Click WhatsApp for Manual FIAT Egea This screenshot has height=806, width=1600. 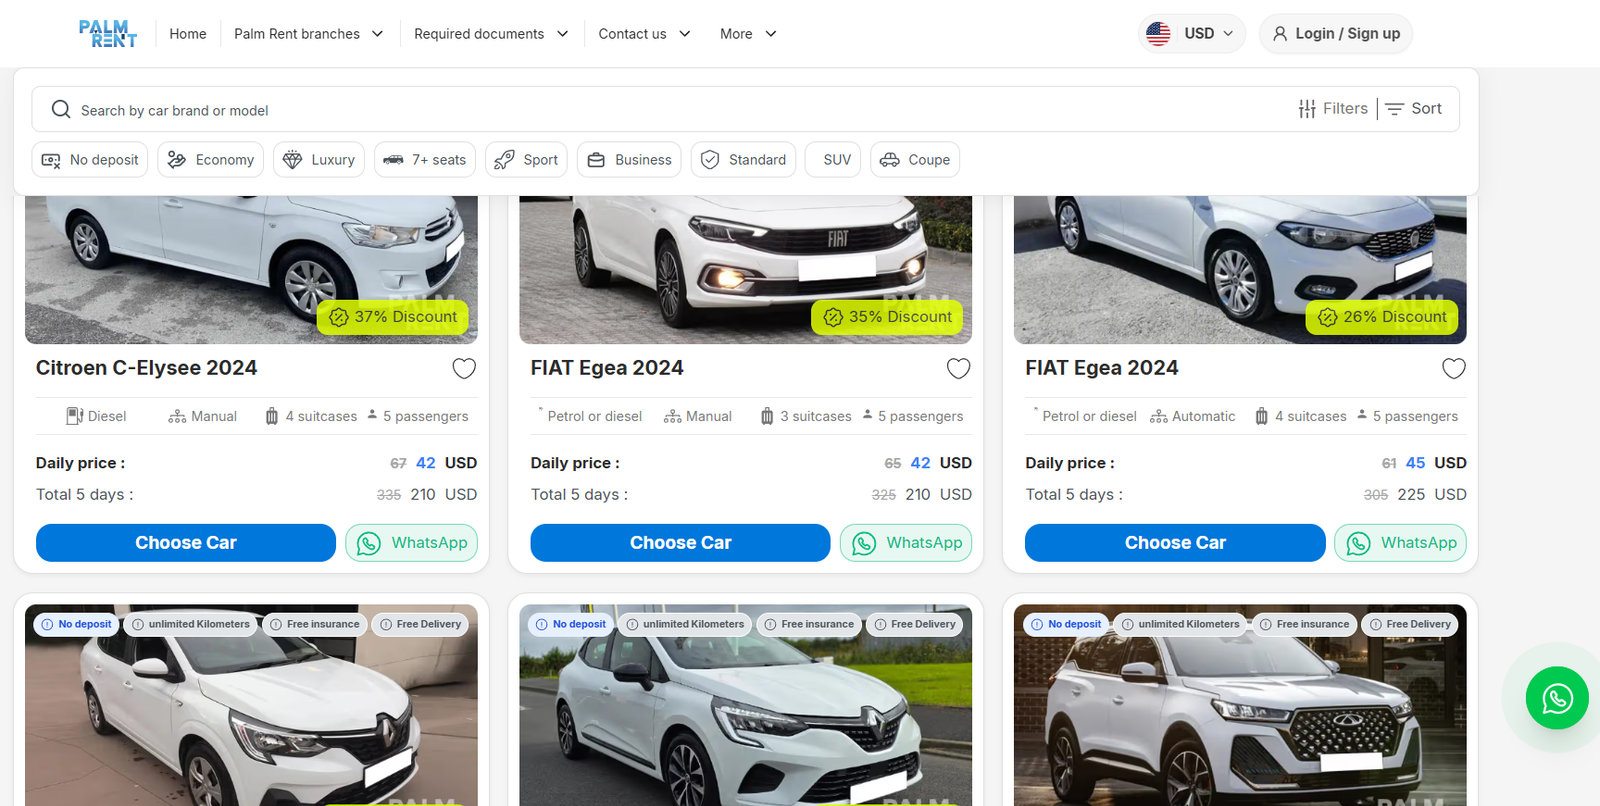click(906, 543)
